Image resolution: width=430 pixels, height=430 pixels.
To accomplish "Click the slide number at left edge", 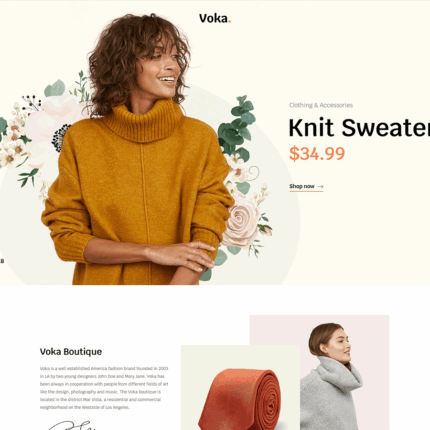I will coord(2,261).
